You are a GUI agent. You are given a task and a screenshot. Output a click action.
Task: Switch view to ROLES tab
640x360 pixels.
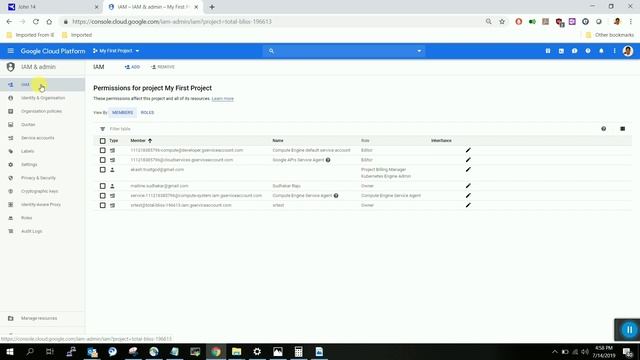147,113
